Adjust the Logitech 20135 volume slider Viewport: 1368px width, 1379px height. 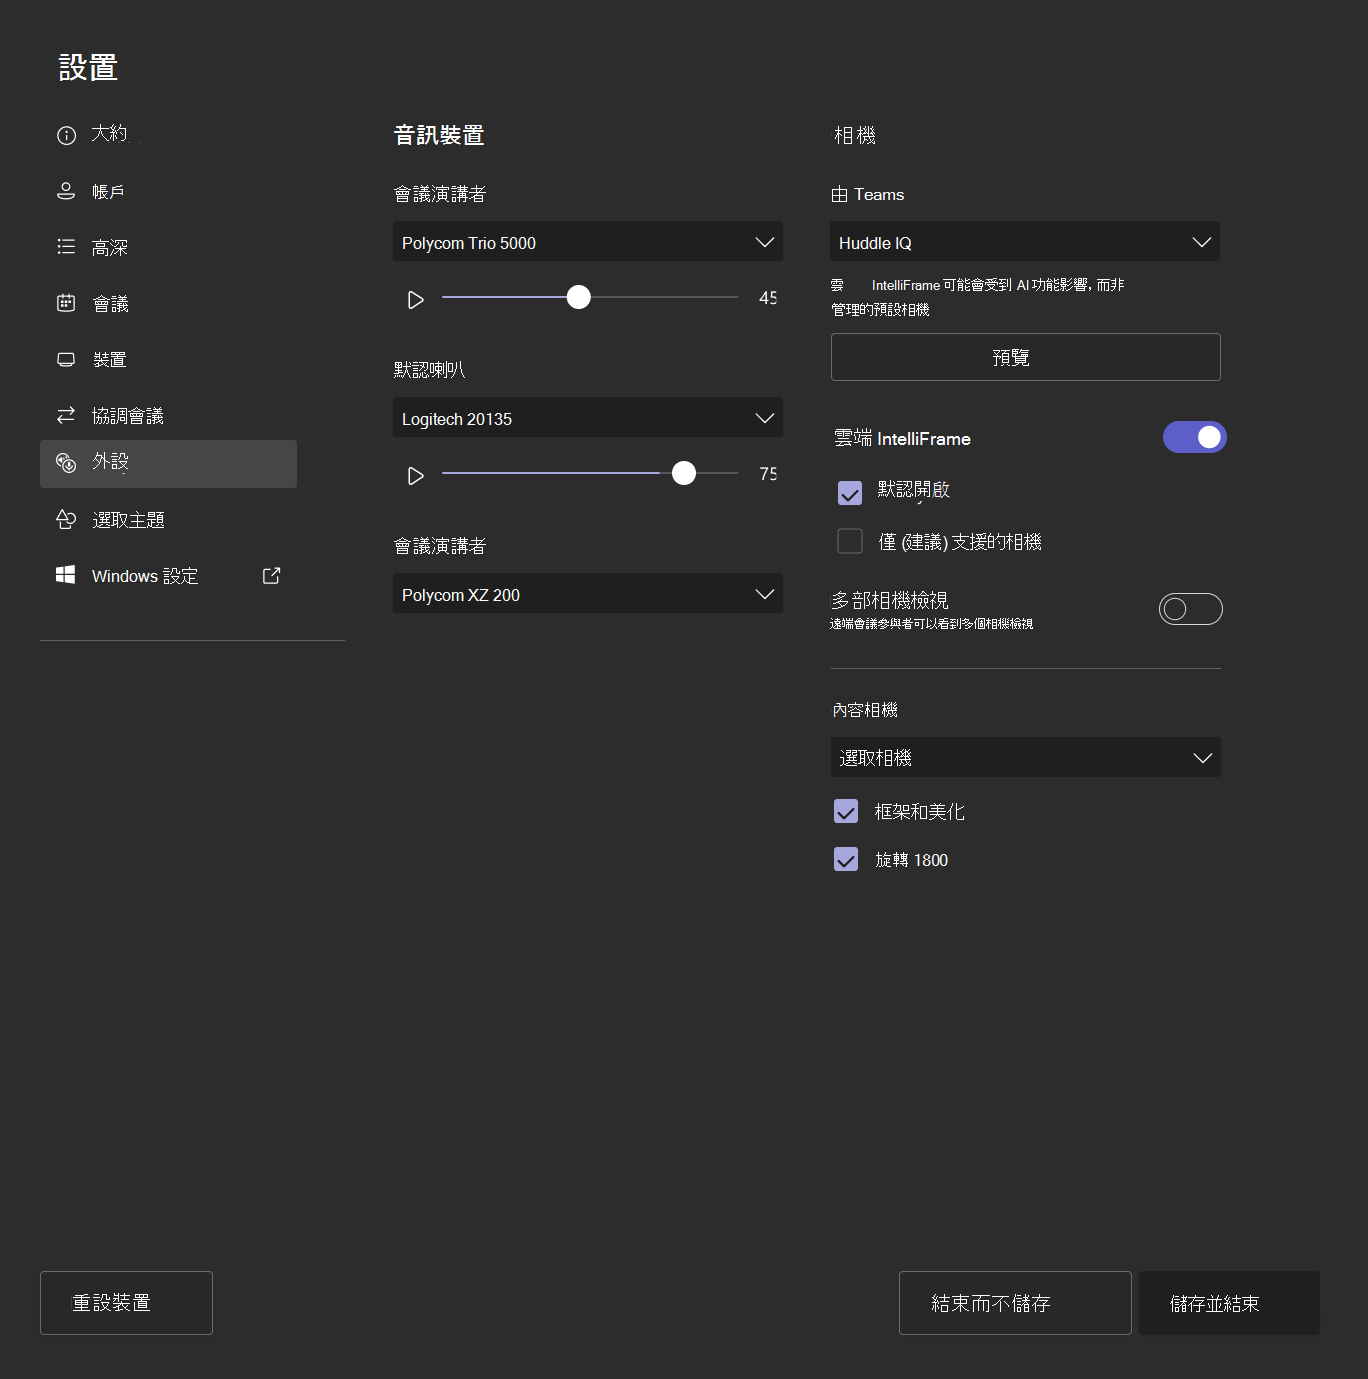pos(684,472)
